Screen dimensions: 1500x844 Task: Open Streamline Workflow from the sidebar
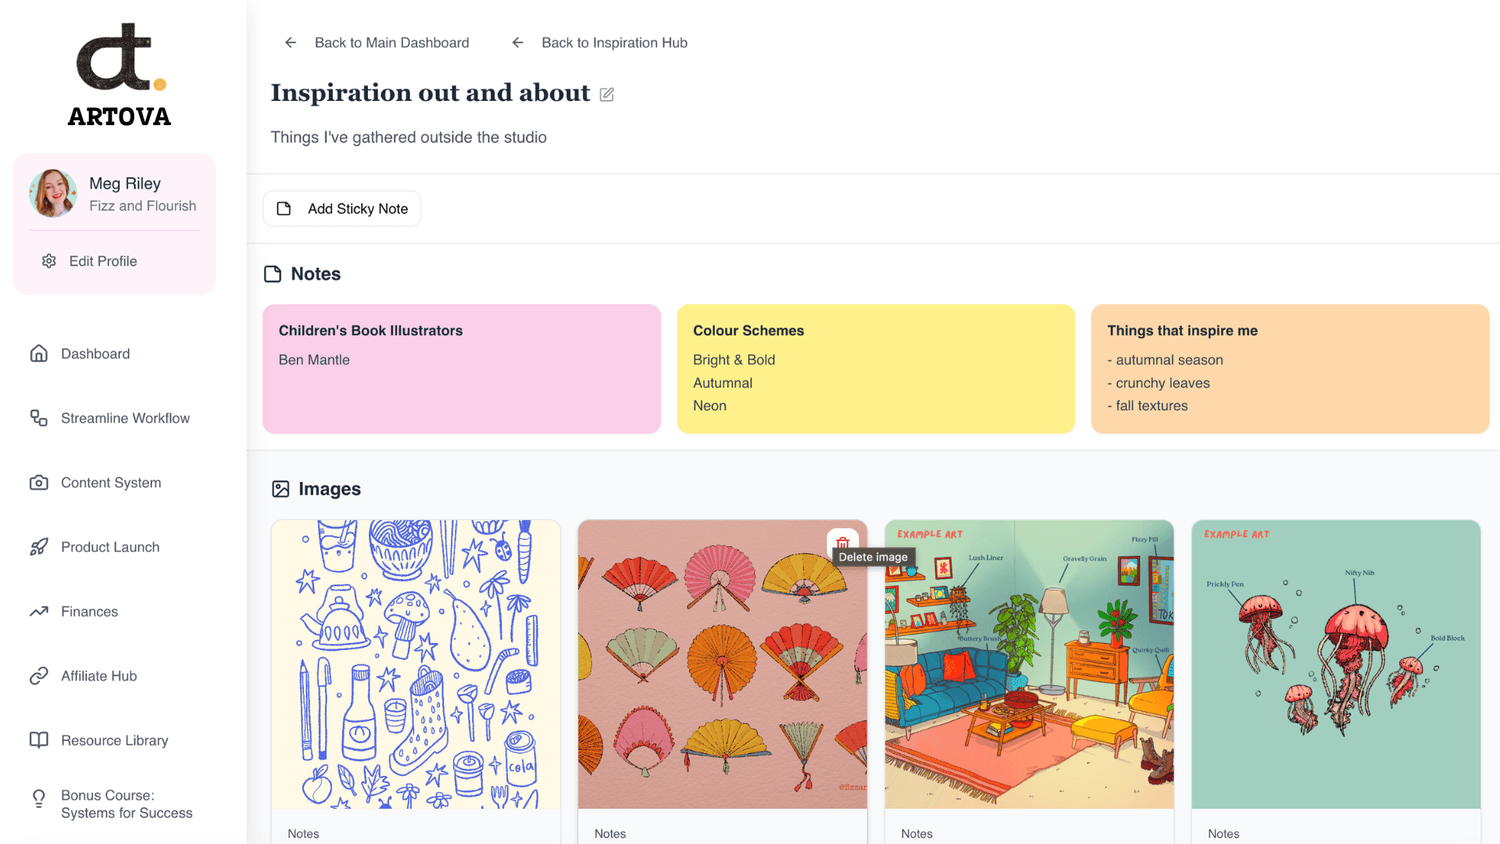click(x=125, y=418)
